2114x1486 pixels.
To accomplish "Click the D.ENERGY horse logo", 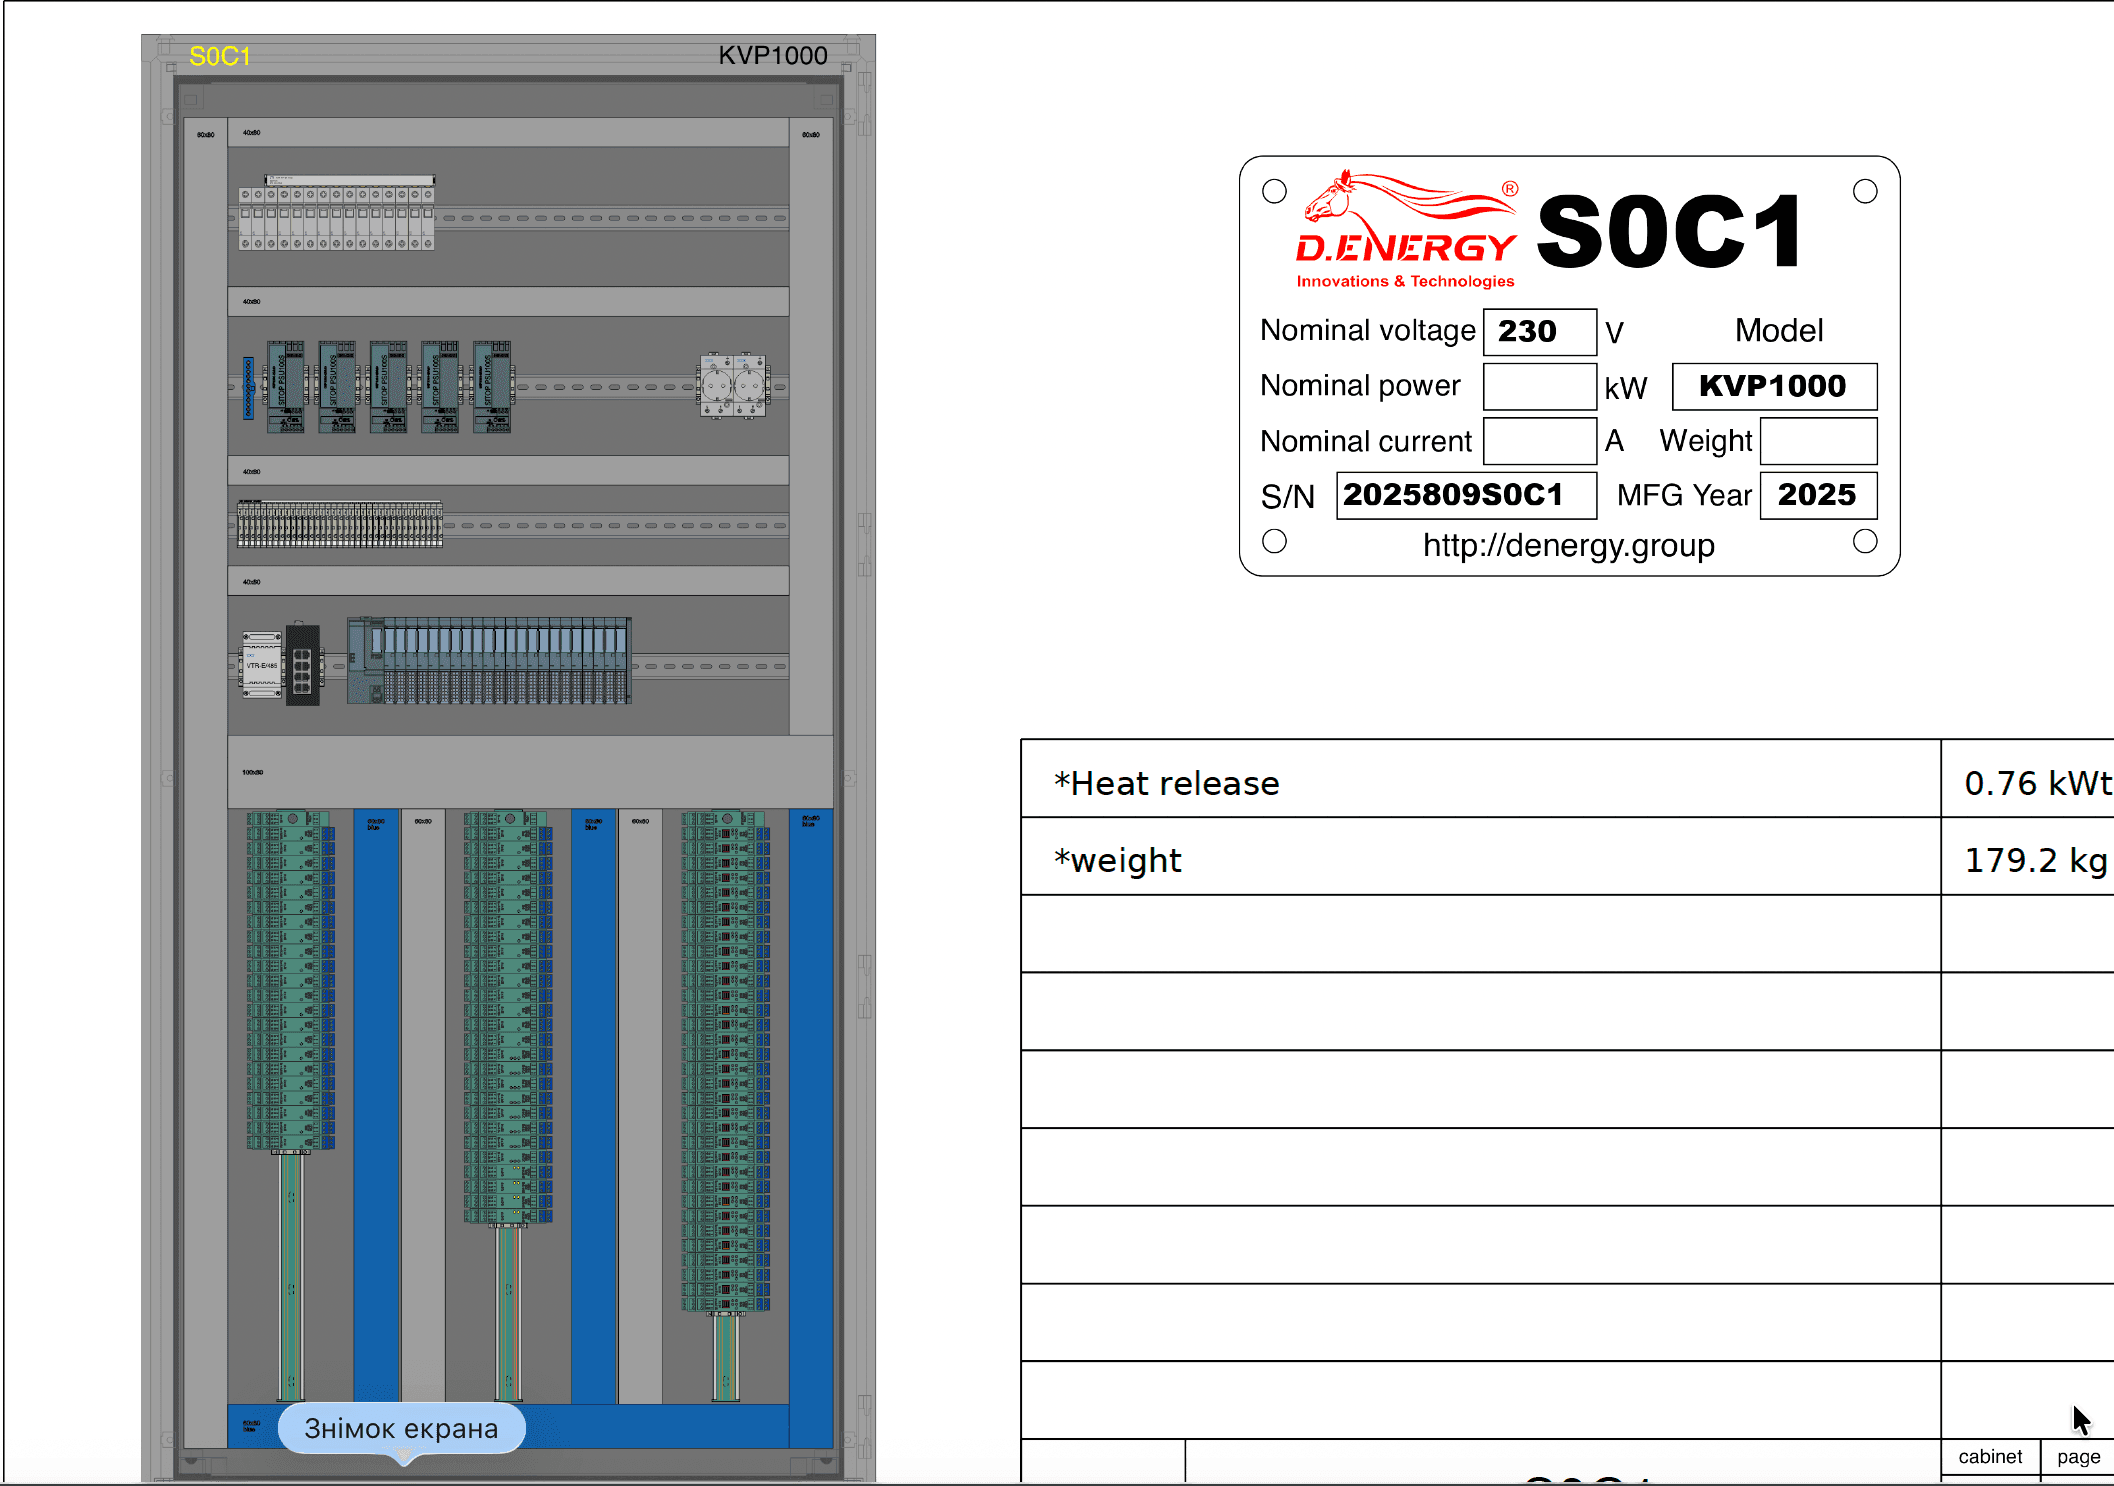I will click(1406, 230).
